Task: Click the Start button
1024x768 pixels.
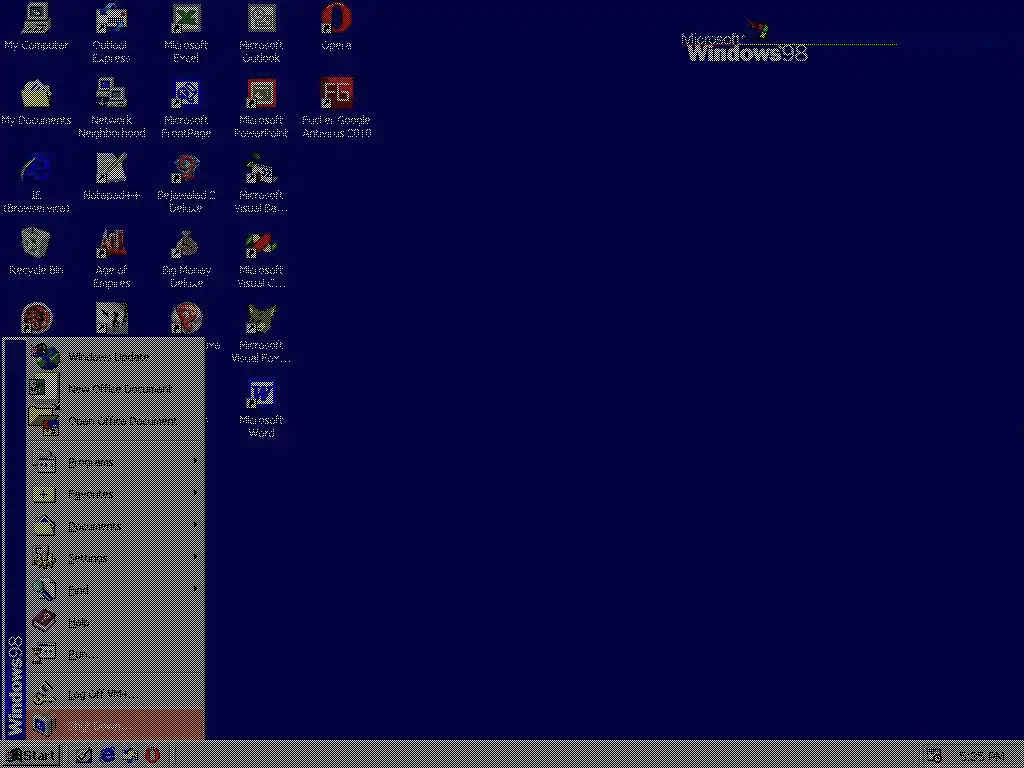Action: pyautogui.click(x=31, y=756)
